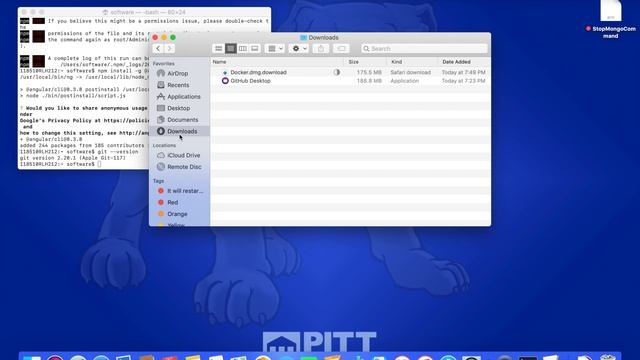640x360 pixels.
Task: Open Desktop folder in sidebar
Action: (178, 108)
